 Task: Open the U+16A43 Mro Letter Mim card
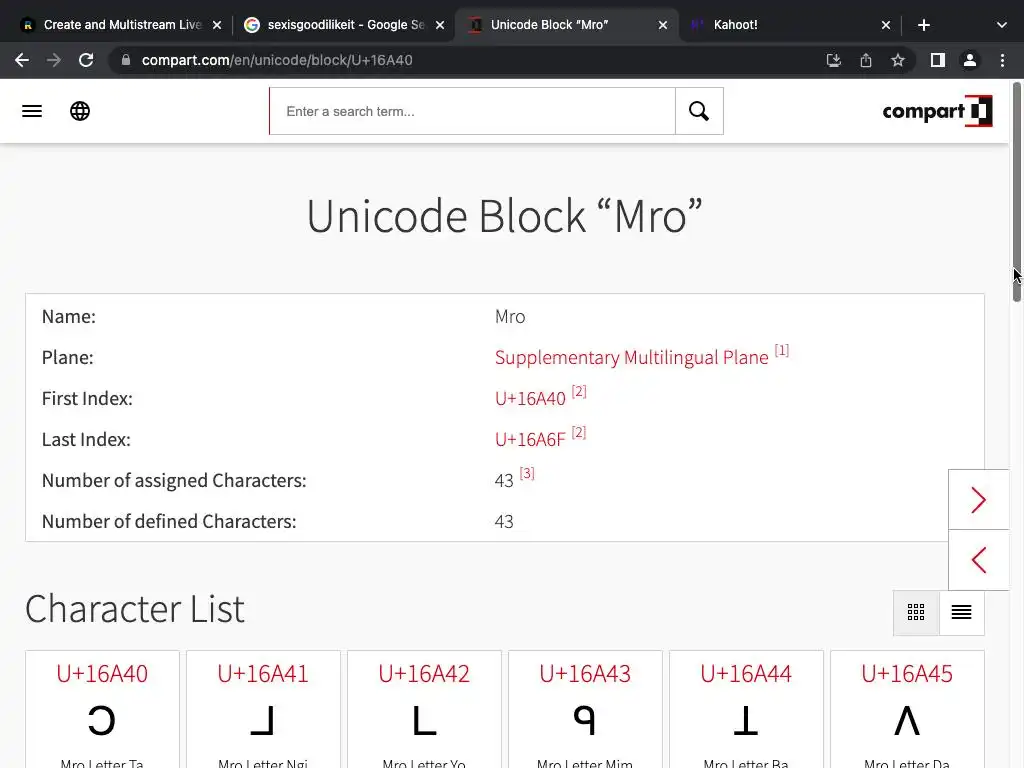tap(585, 710)
